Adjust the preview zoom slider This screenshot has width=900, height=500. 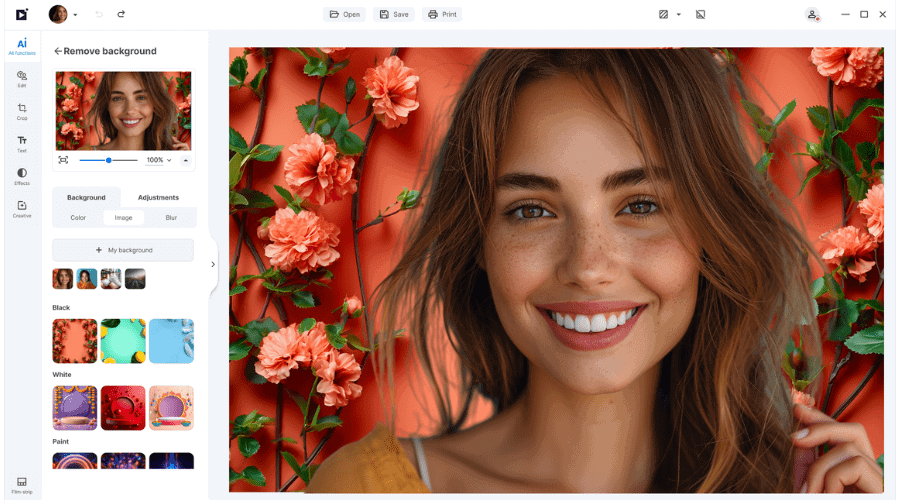108,160
